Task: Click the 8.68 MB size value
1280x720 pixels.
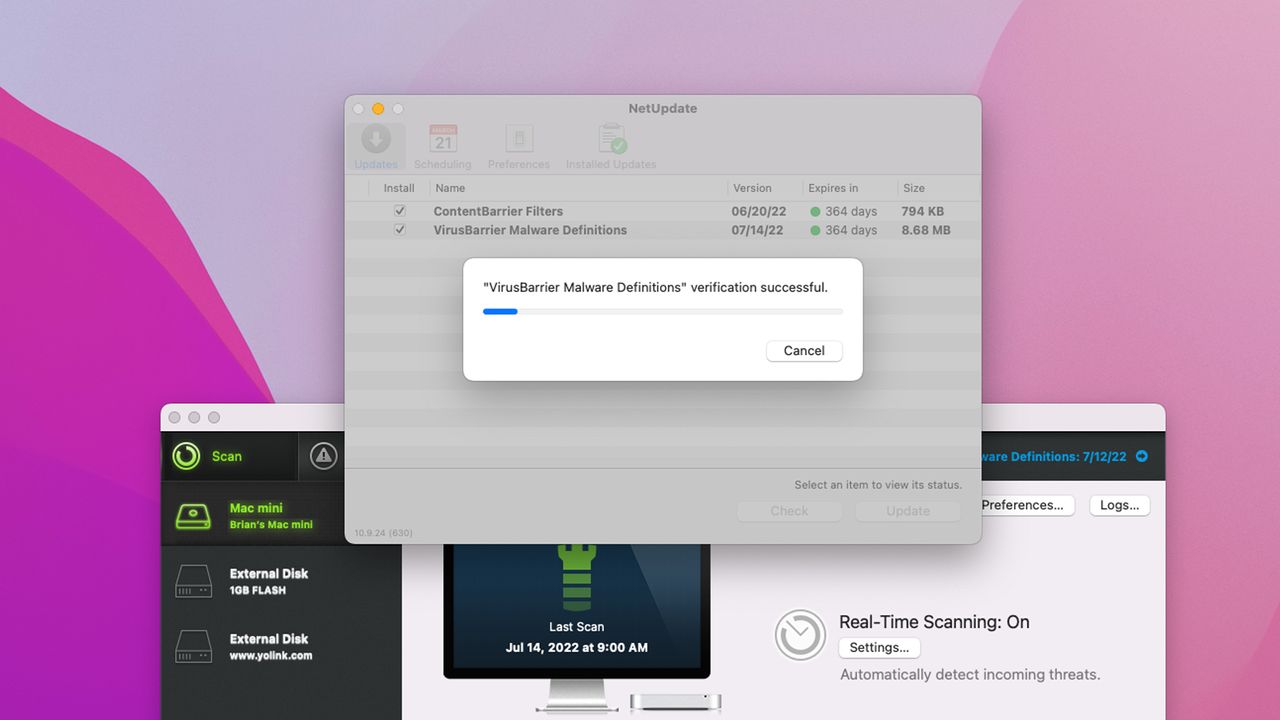Action: click(926, 230)
